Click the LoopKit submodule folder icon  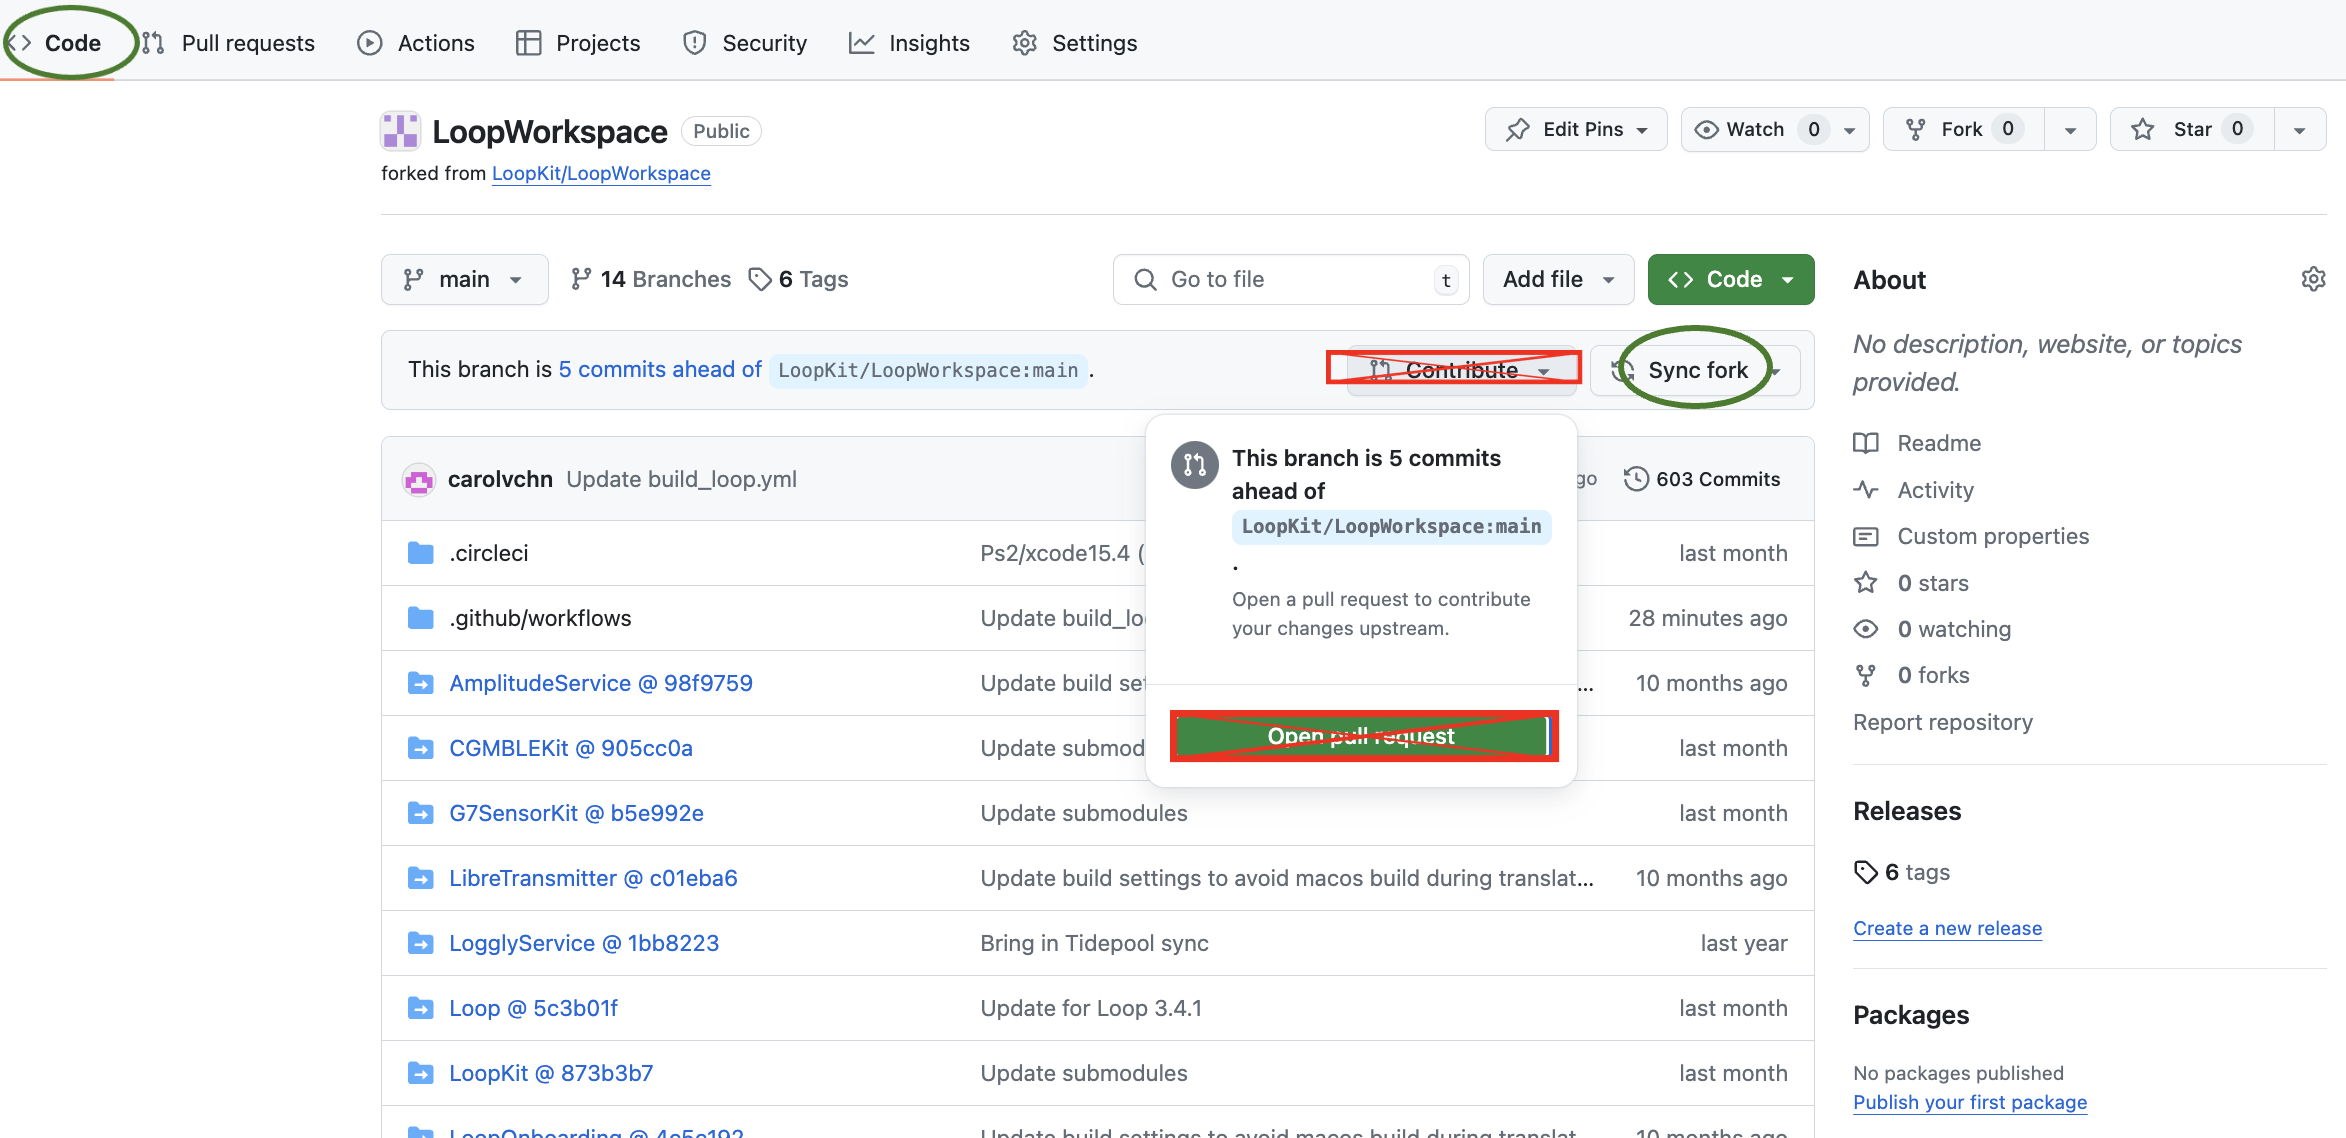click(x=421, y=1073)
